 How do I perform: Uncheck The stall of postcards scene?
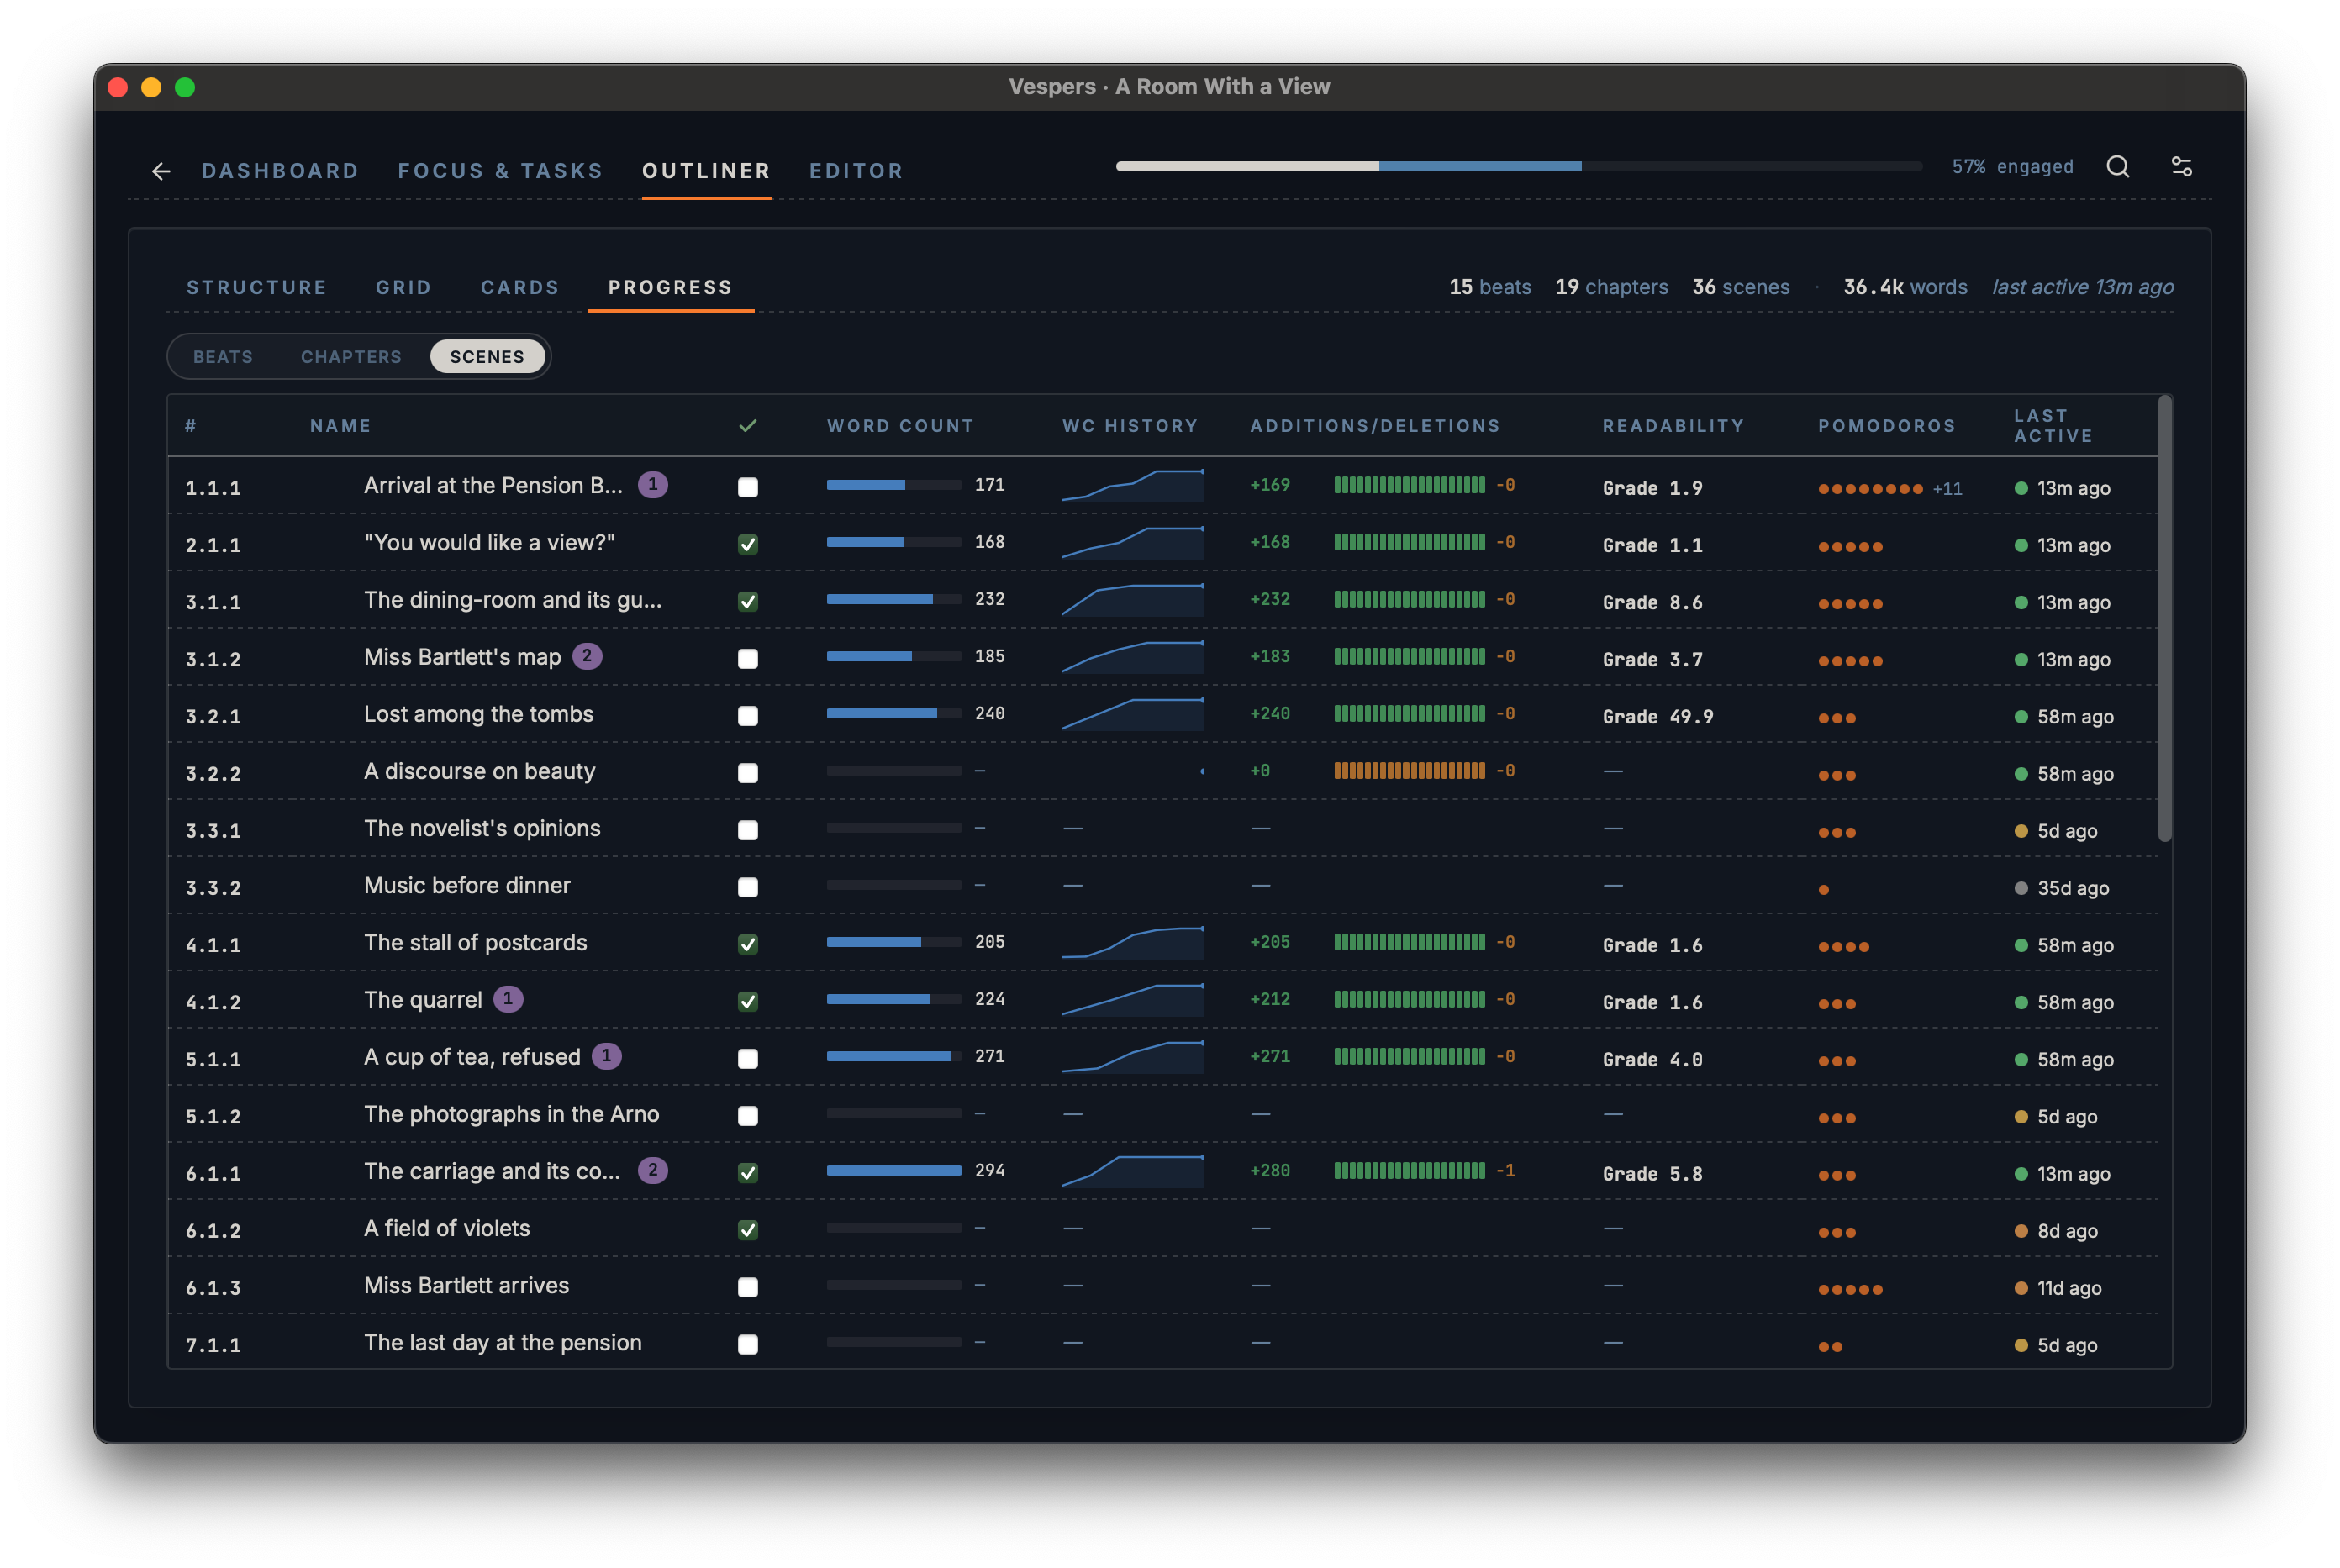[x=748, y=944]
